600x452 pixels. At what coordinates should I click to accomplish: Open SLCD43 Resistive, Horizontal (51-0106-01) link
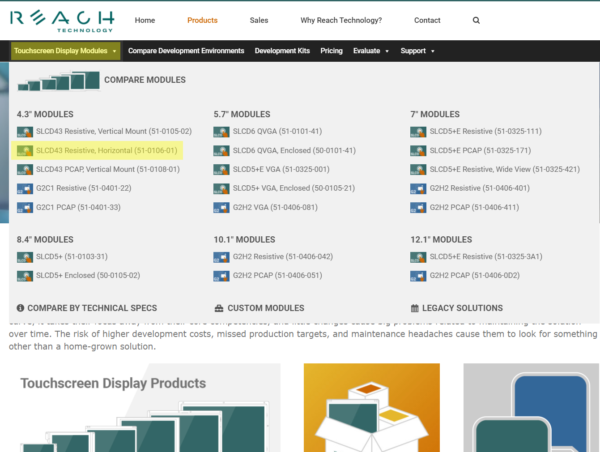tap(107, 151)
